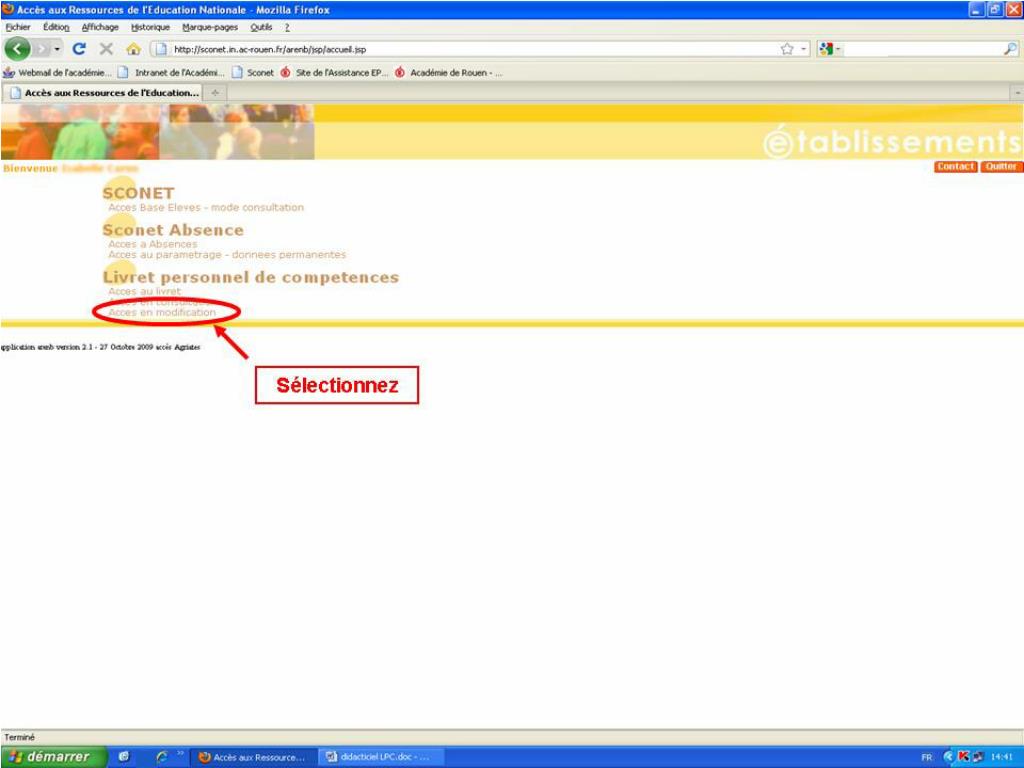Select the Accès aux Ressources de l'Education tab

tap(103, 93)
